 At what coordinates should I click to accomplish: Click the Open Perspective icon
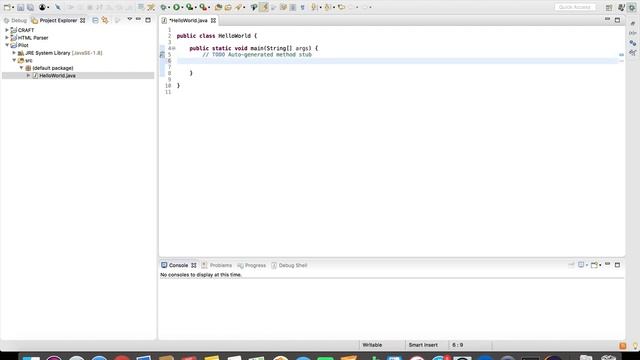click(x=609, y=7)
